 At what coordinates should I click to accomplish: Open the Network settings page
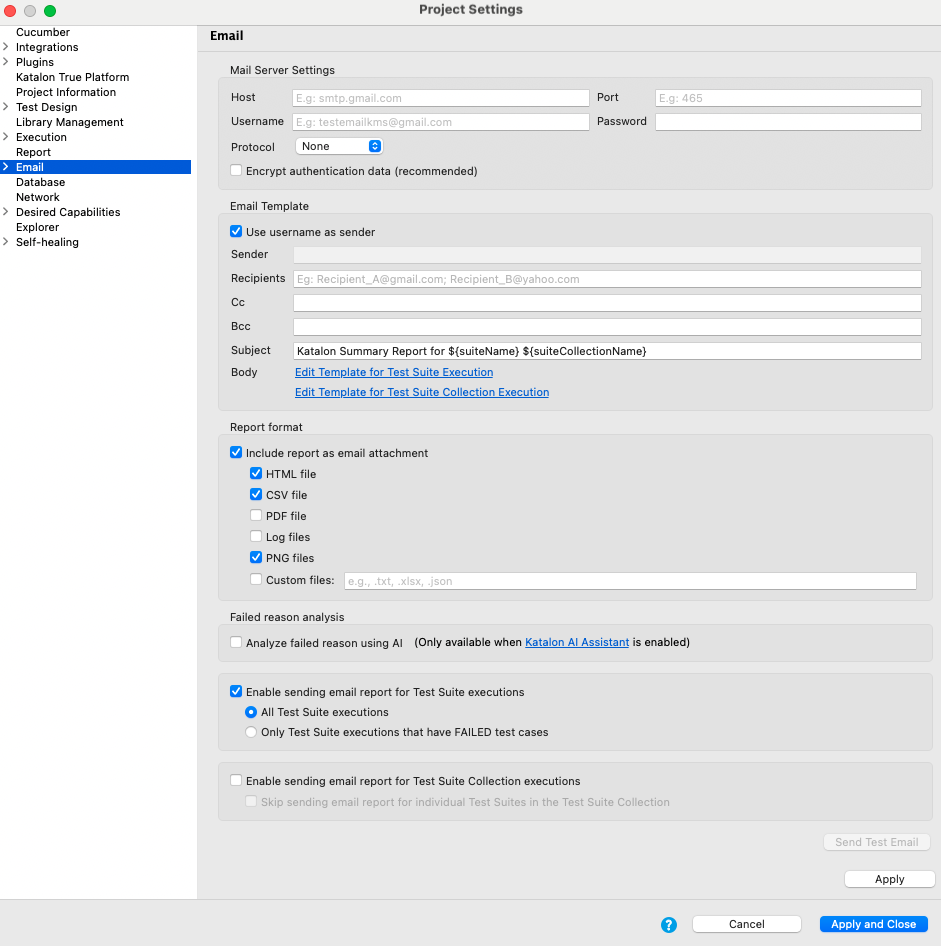38,197
